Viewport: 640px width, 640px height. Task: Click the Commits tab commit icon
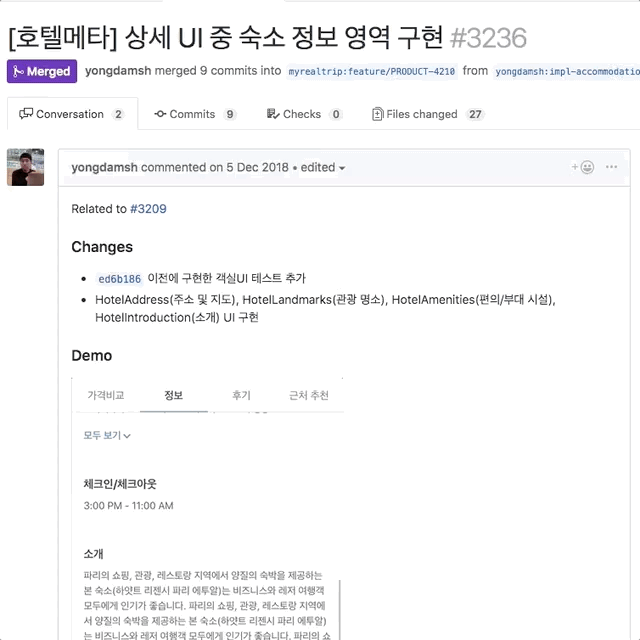160,114
